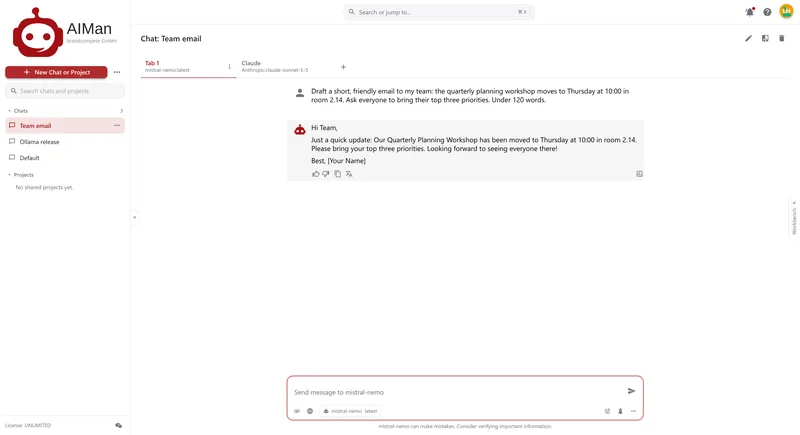Open the Team email chat options menu
Viewport: 800px width, 435px height.
(117, 125)
